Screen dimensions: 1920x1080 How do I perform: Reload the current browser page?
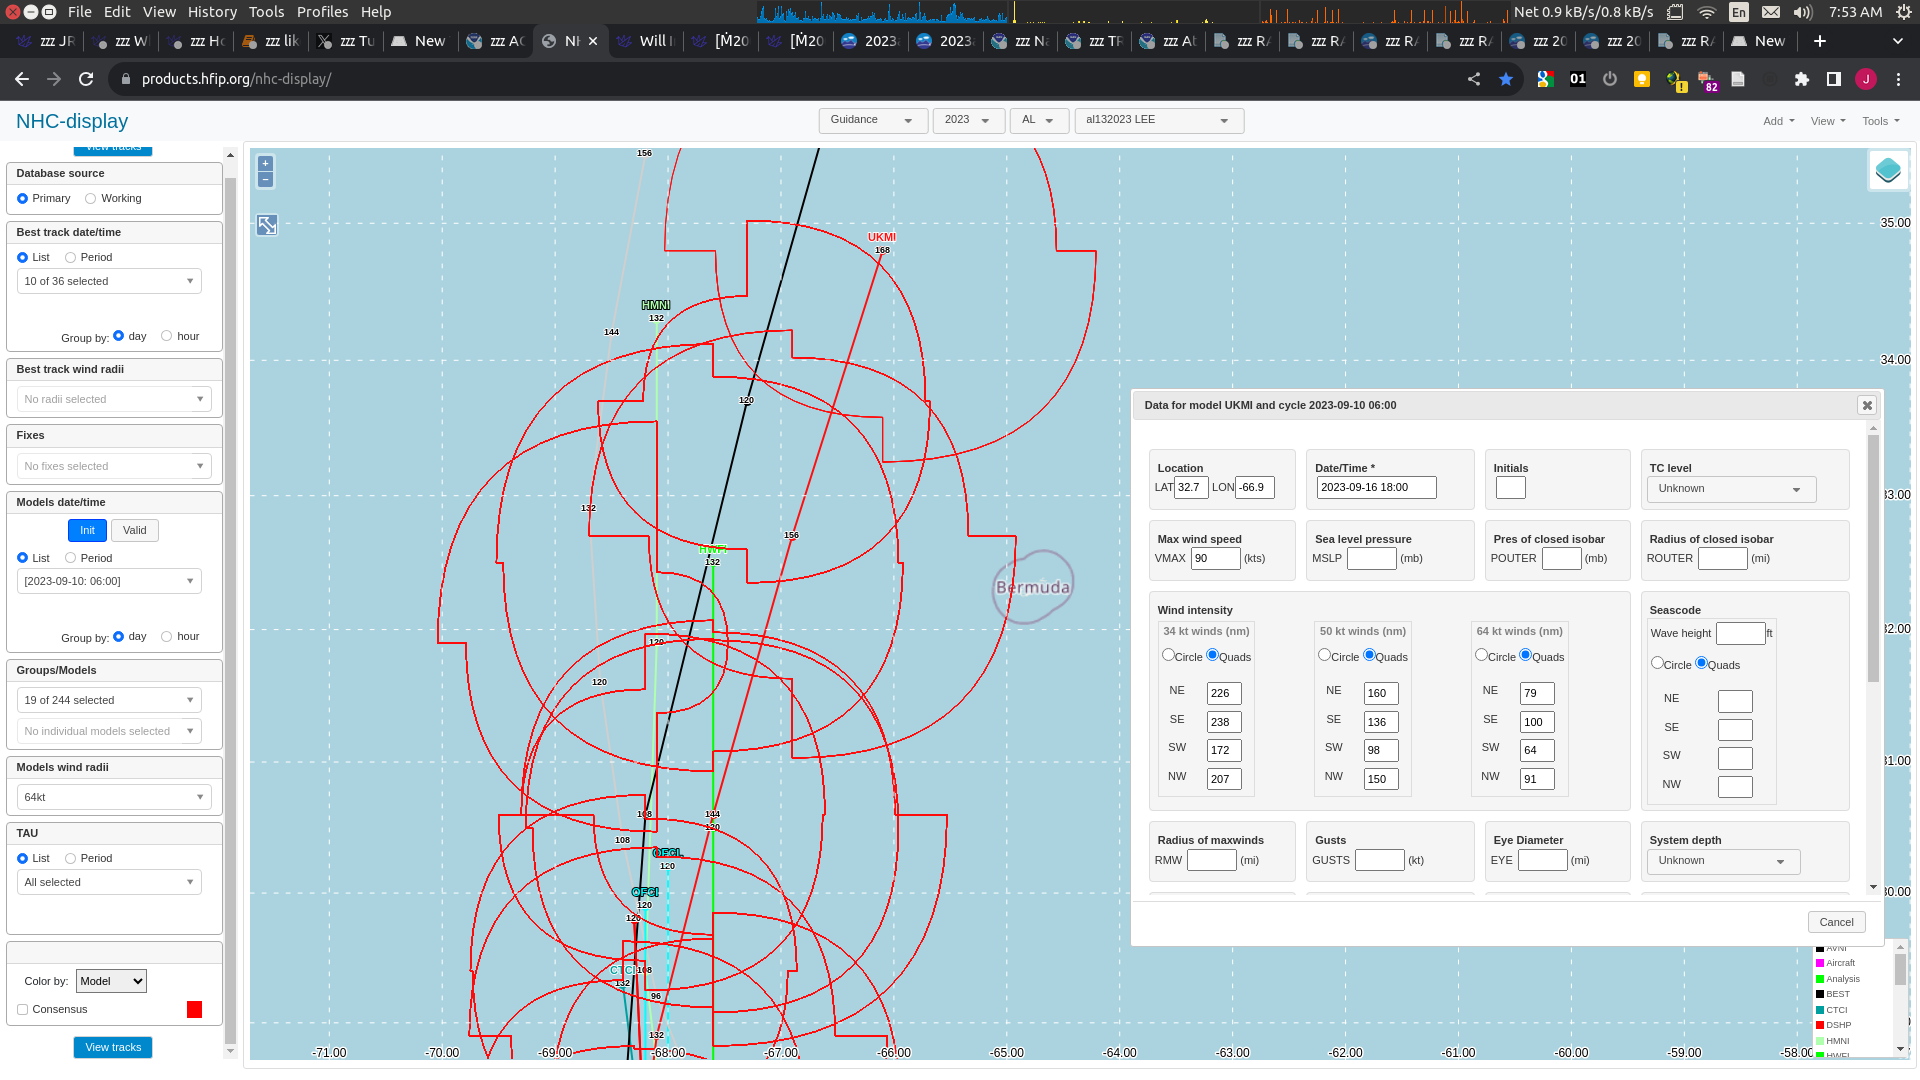86,79
